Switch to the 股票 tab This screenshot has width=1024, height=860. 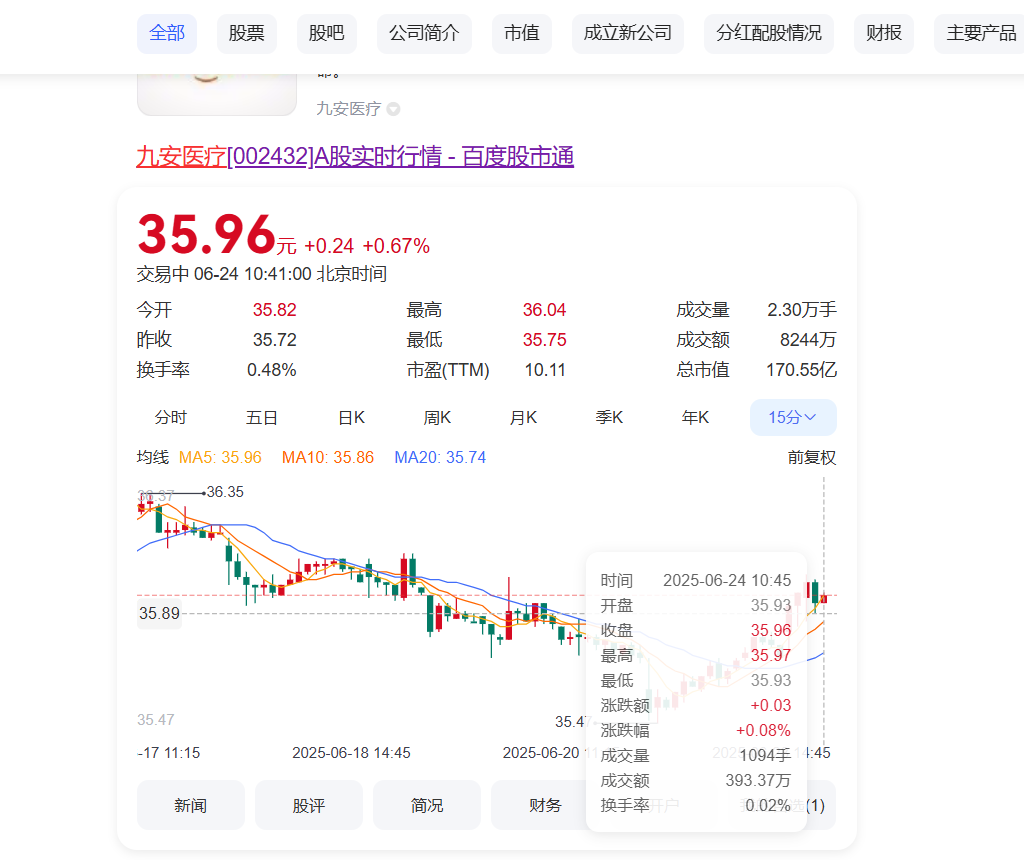coord(246,33)
